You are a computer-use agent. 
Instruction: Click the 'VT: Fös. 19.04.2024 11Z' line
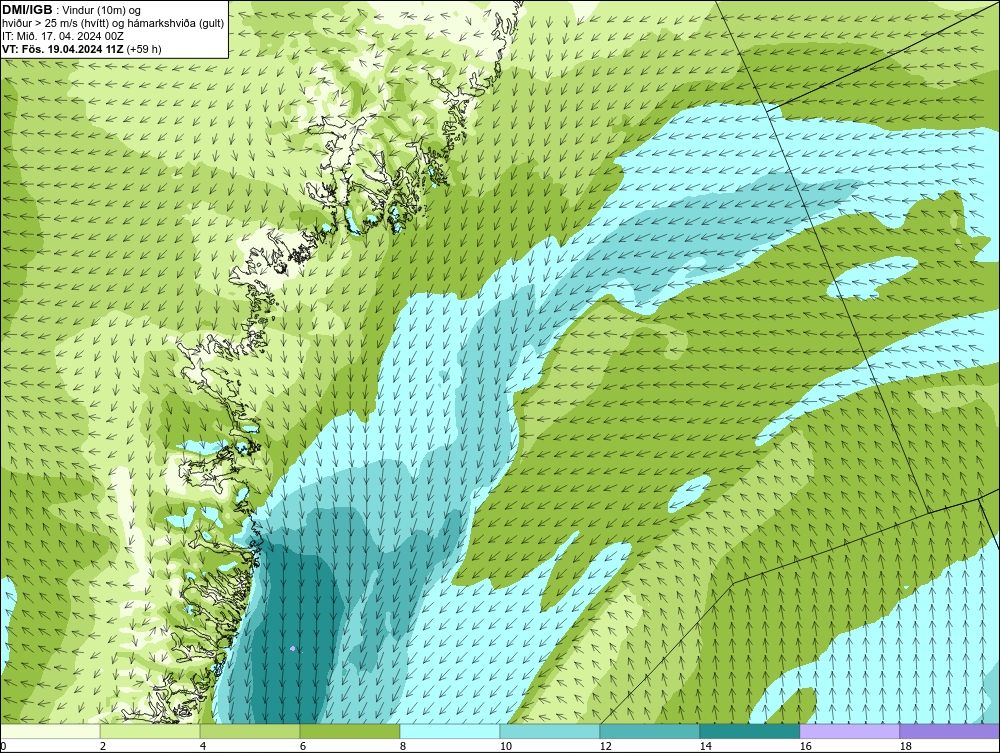pos(64,49)
